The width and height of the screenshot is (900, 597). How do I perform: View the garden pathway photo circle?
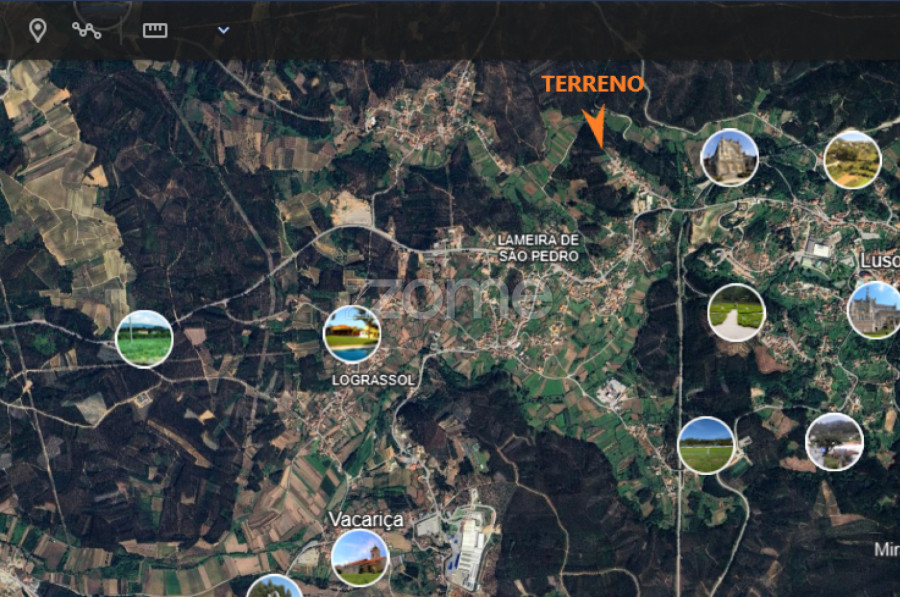pyautogui.click(x=736, y=312)
